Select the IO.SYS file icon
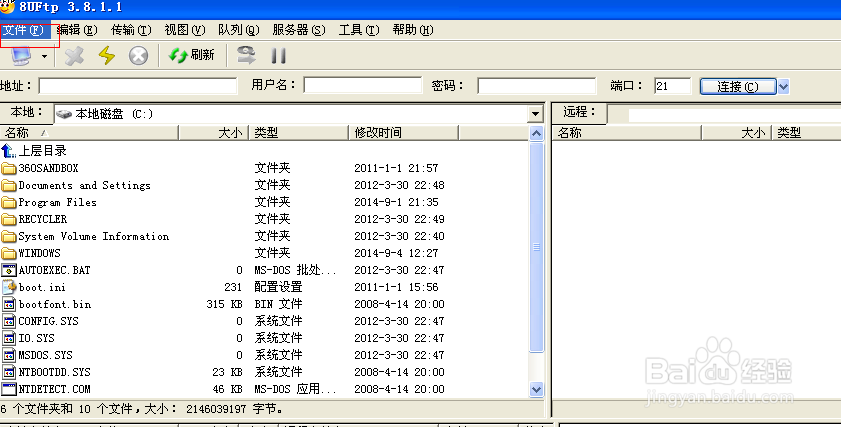Image resolution: width=841 pixels, height=427 pixels. 9,338
